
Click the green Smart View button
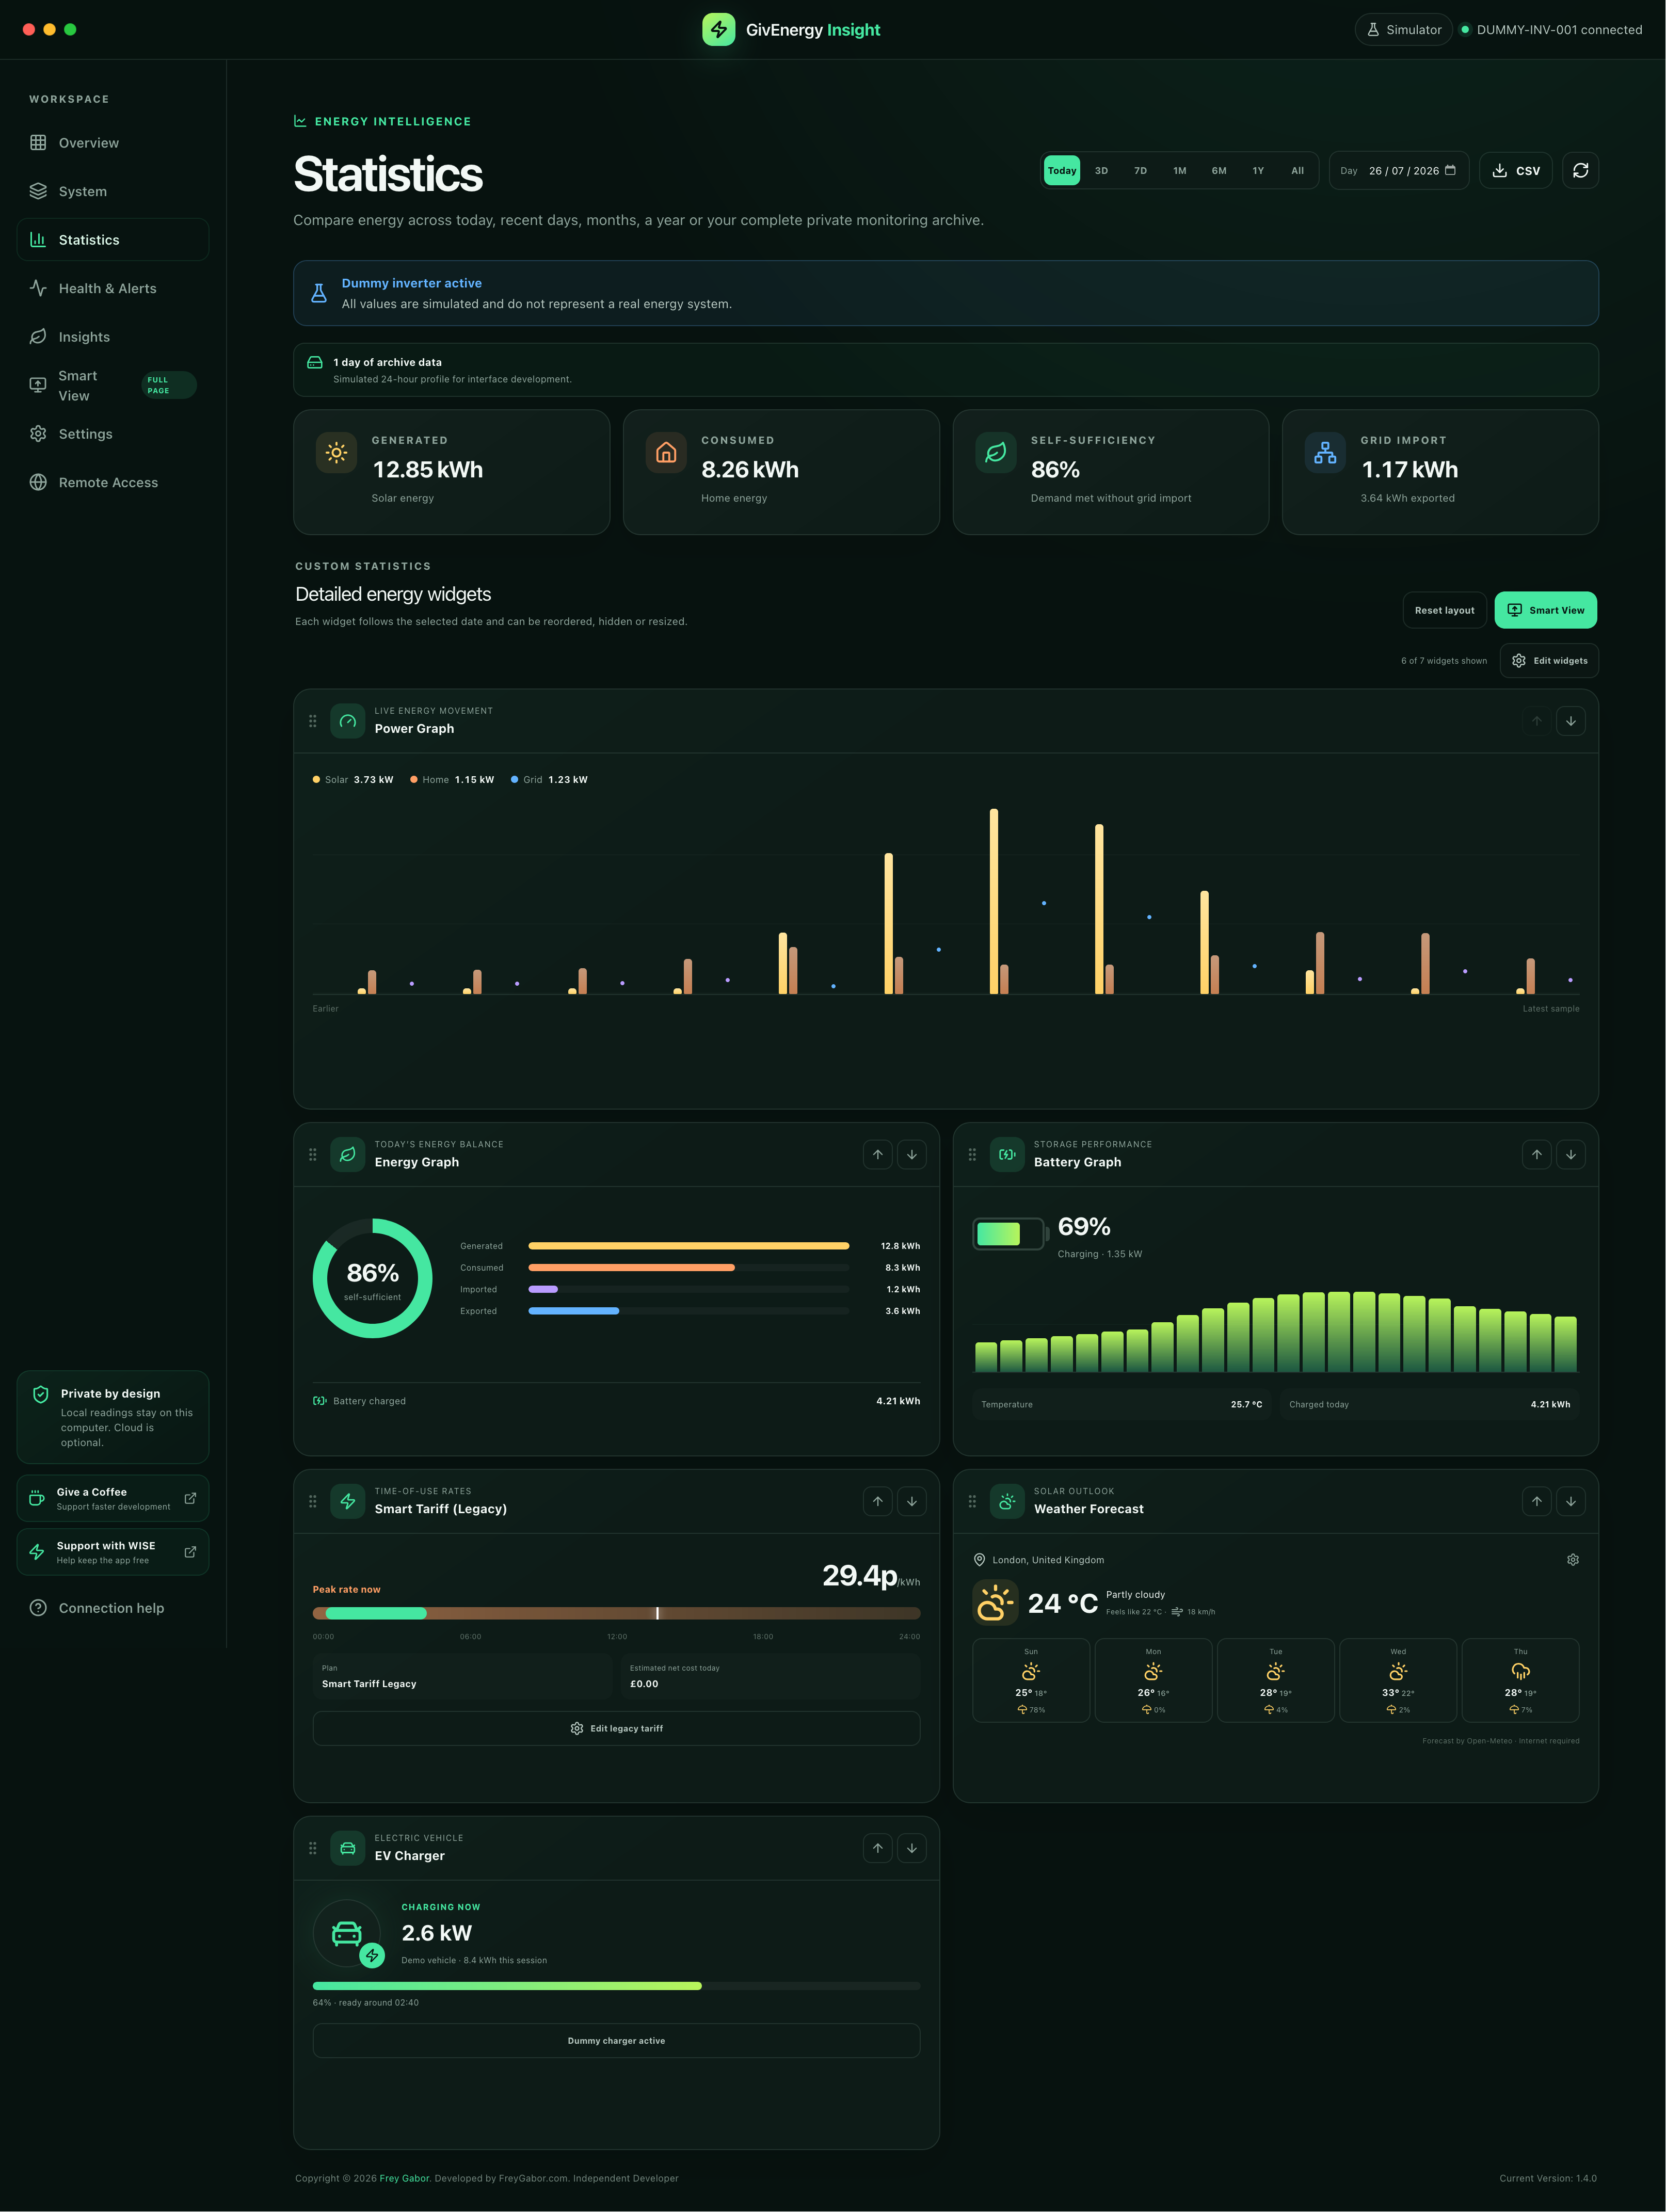tap(1545, 610)
